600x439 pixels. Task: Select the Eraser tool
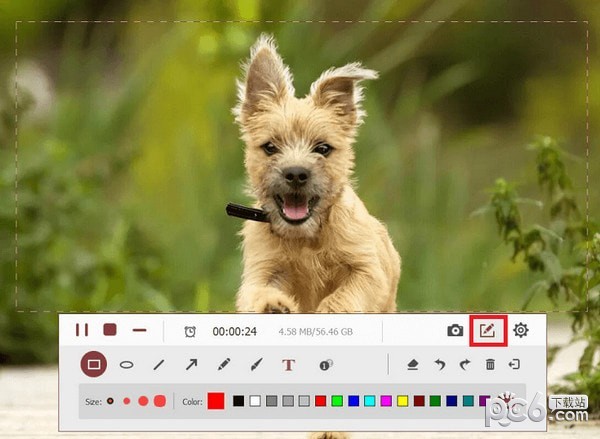click(x=412, y=365)
